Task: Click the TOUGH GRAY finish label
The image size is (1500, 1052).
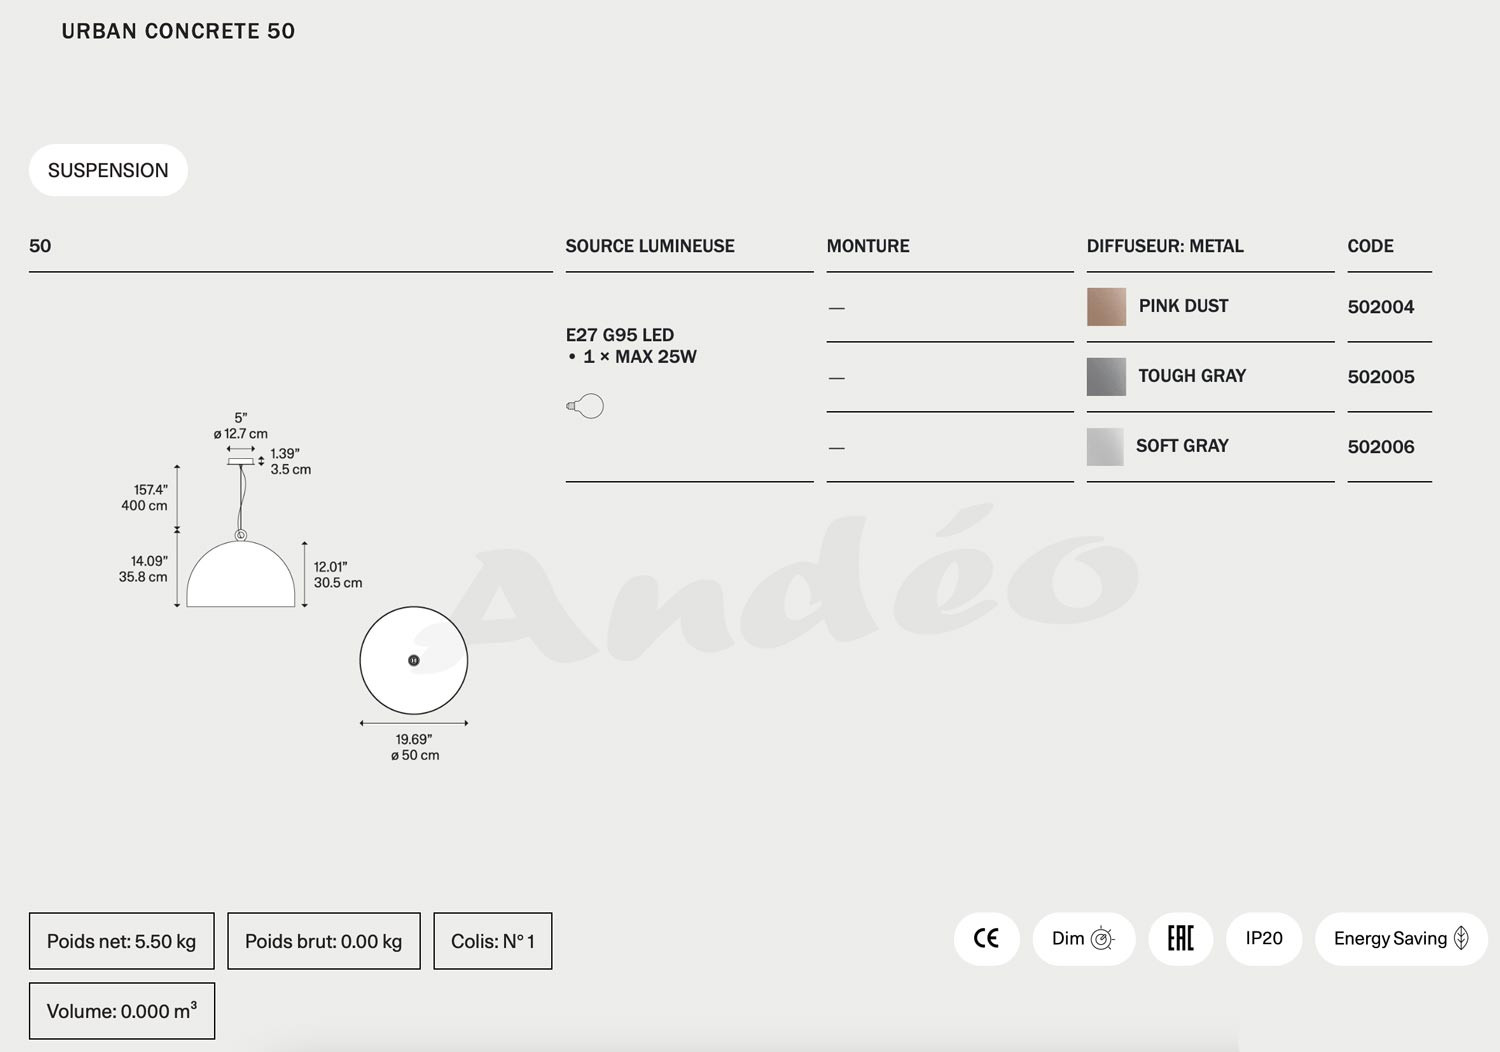Action: pyautogui.click(x=1192, y=376)
